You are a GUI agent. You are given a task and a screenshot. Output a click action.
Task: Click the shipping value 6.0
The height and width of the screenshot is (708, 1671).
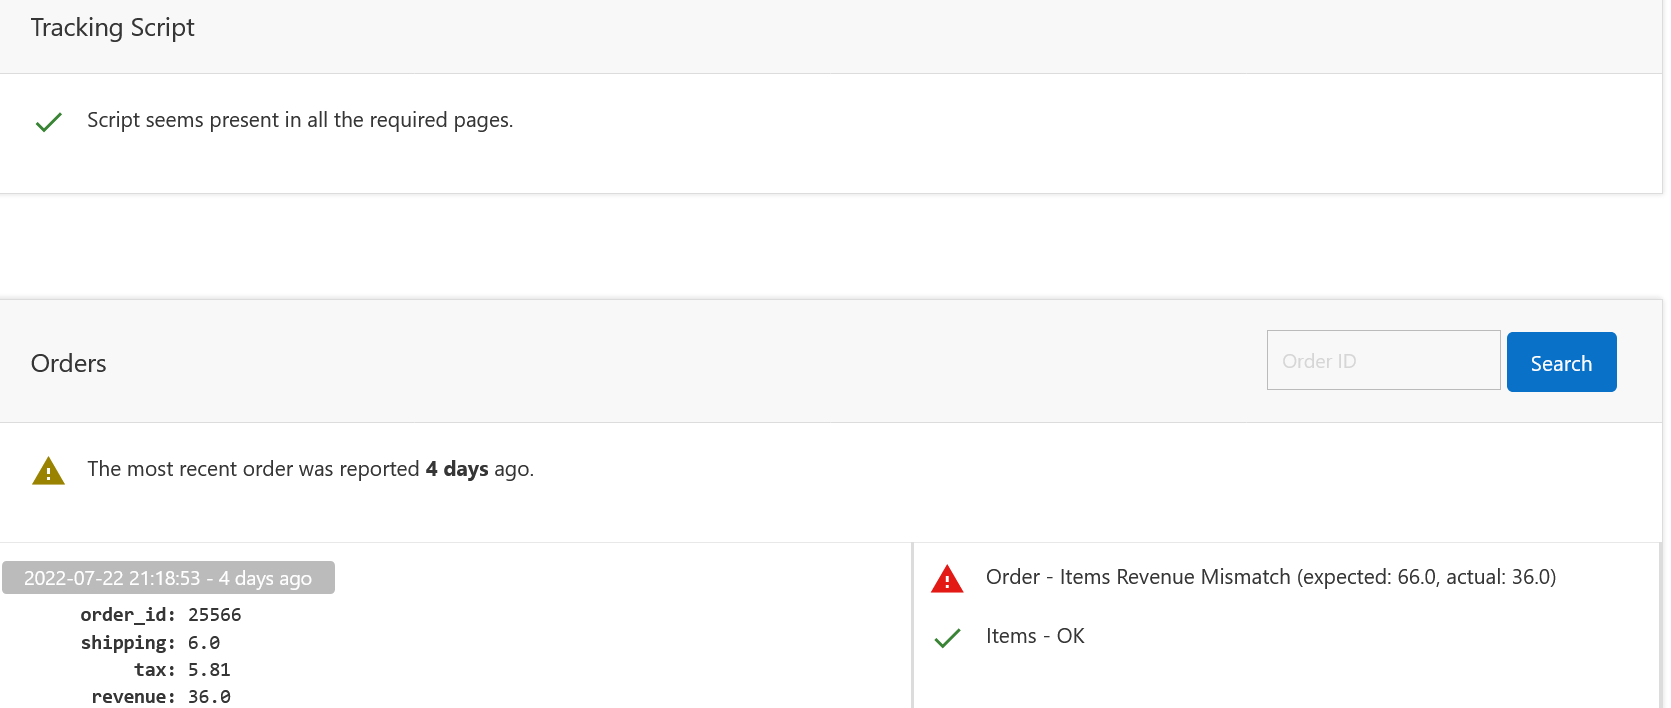[204, 643]
